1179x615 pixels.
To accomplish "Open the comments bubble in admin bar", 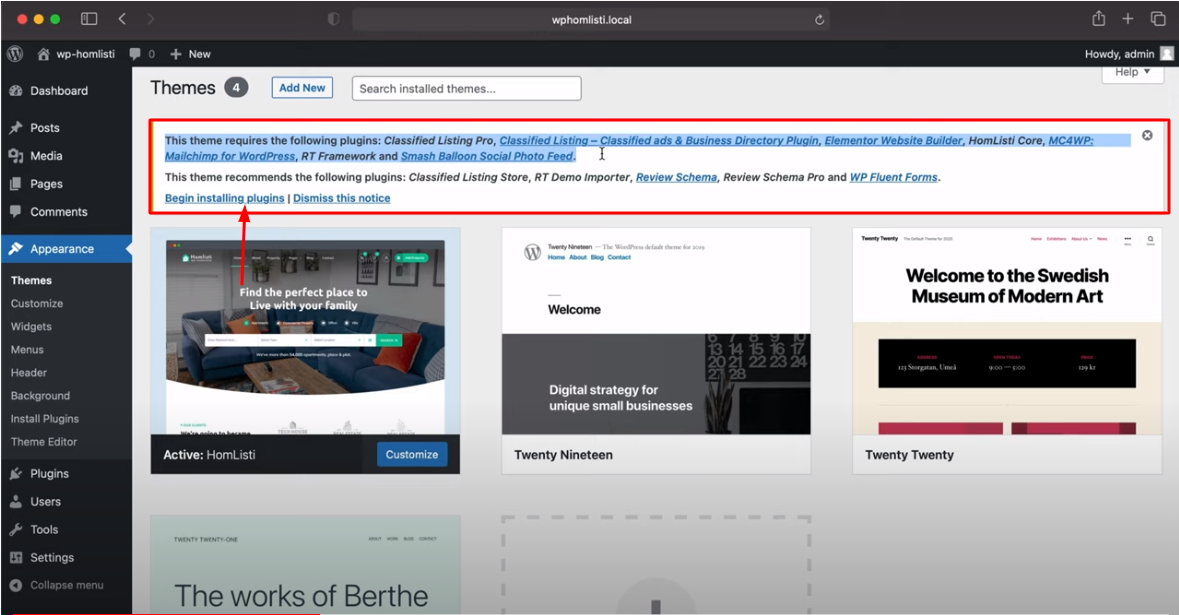I will tap(135, 54).
